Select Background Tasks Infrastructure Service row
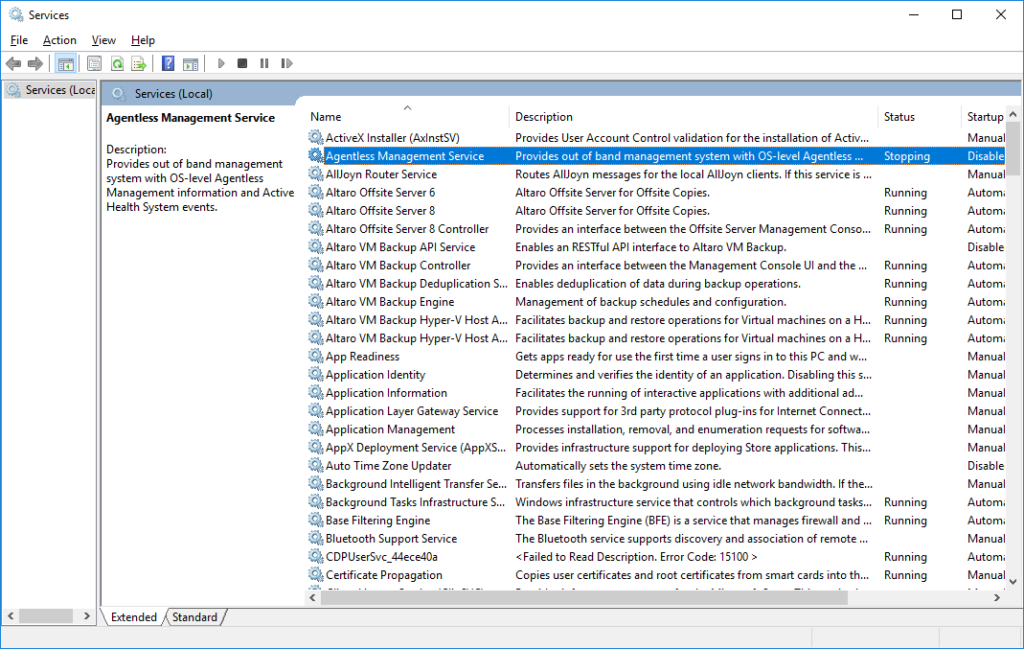 coord(656,502)
